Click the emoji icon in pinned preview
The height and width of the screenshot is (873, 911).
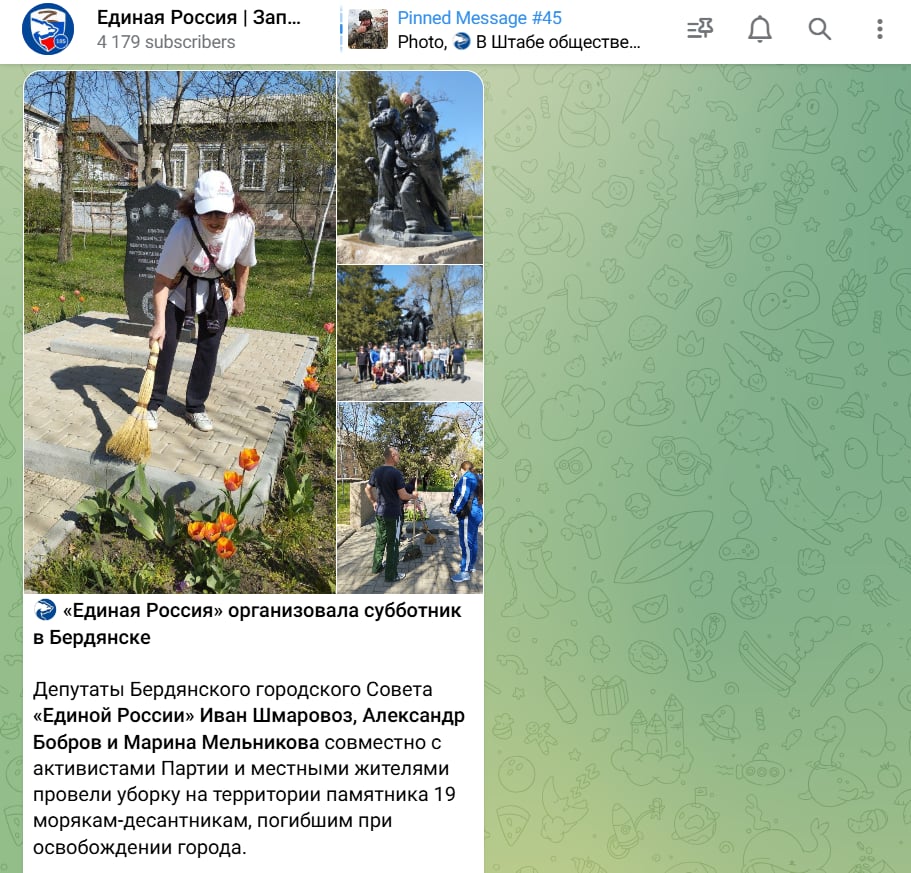(461, 42)
